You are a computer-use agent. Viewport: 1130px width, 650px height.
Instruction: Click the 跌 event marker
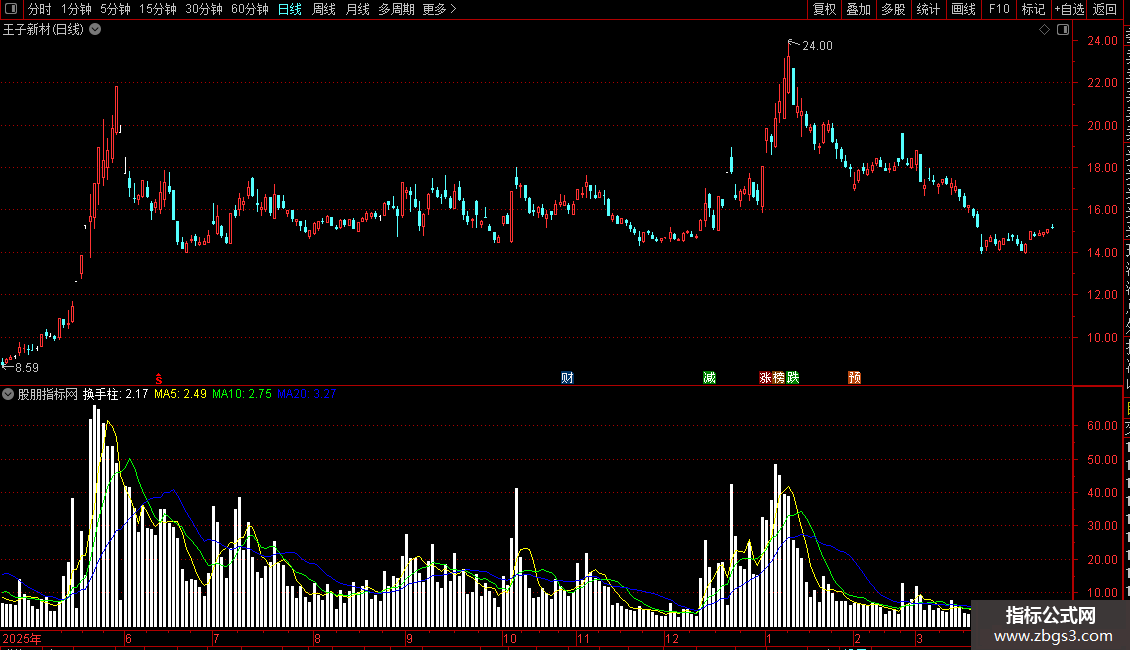point(793,378)
